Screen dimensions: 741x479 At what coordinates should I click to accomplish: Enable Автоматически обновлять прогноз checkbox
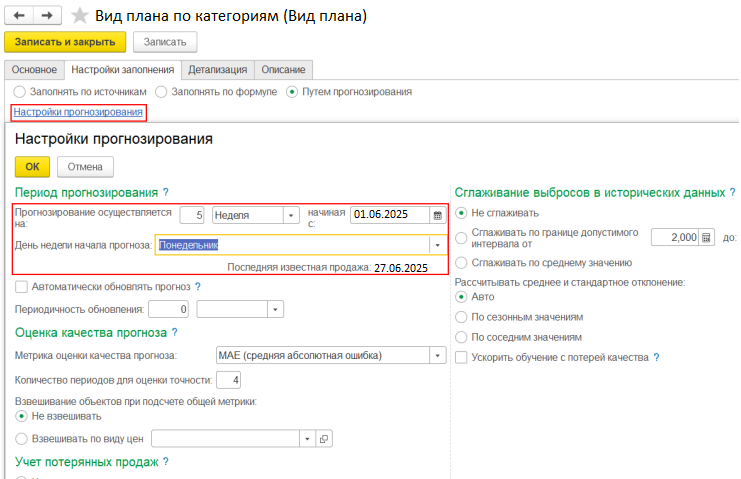tap(22, 287)
